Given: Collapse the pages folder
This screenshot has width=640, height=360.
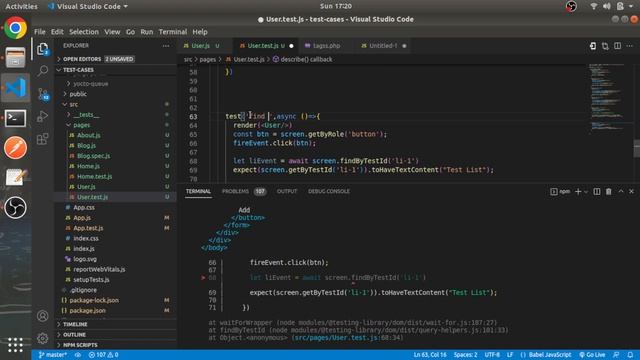Looking at the screenshot, I should pos(82,125).
